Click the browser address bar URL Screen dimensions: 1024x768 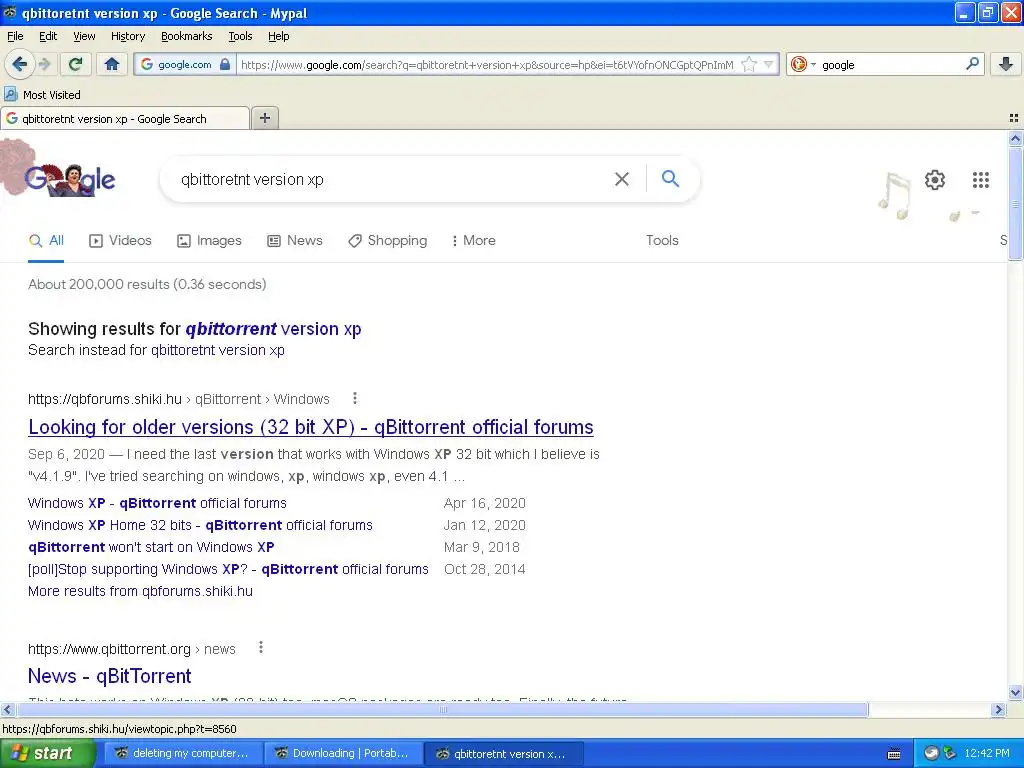(x=487, y=65)
